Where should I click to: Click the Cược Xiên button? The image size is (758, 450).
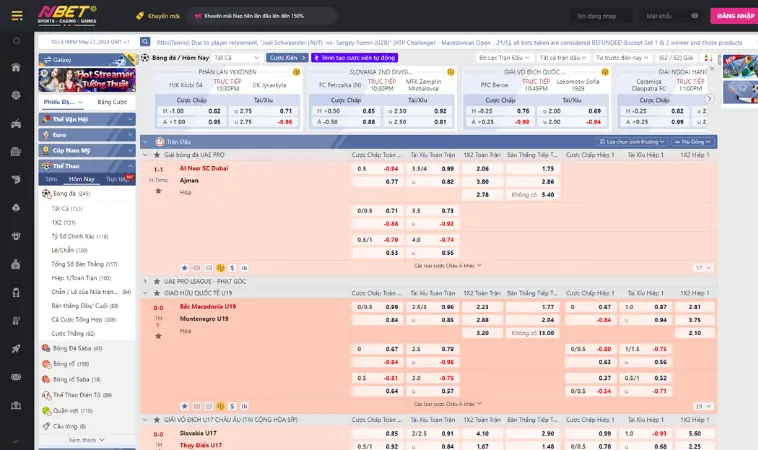287,58
